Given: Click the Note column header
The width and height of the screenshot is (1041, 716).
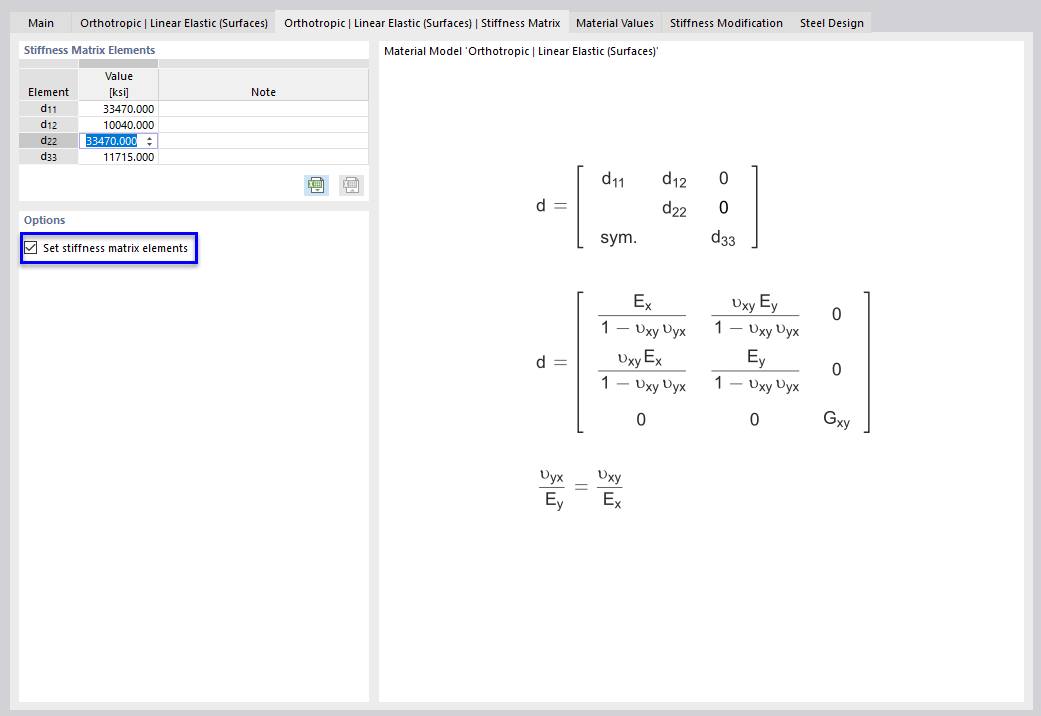Looking at the screenshot, I should point(262,91).
